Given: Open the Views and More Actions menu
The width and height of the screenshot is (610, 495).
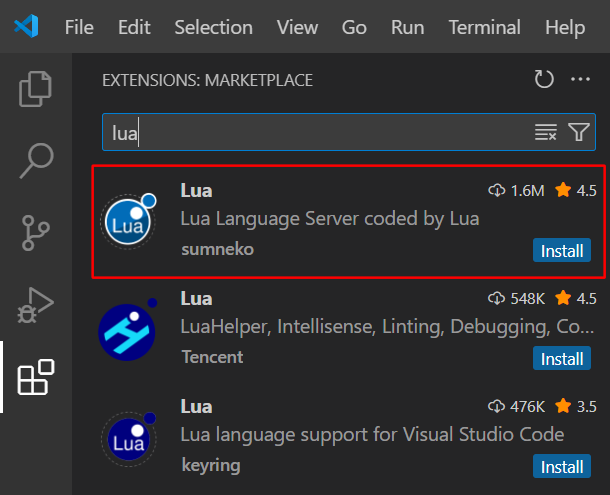Looking at the screenshot, I should click(580, 79).
